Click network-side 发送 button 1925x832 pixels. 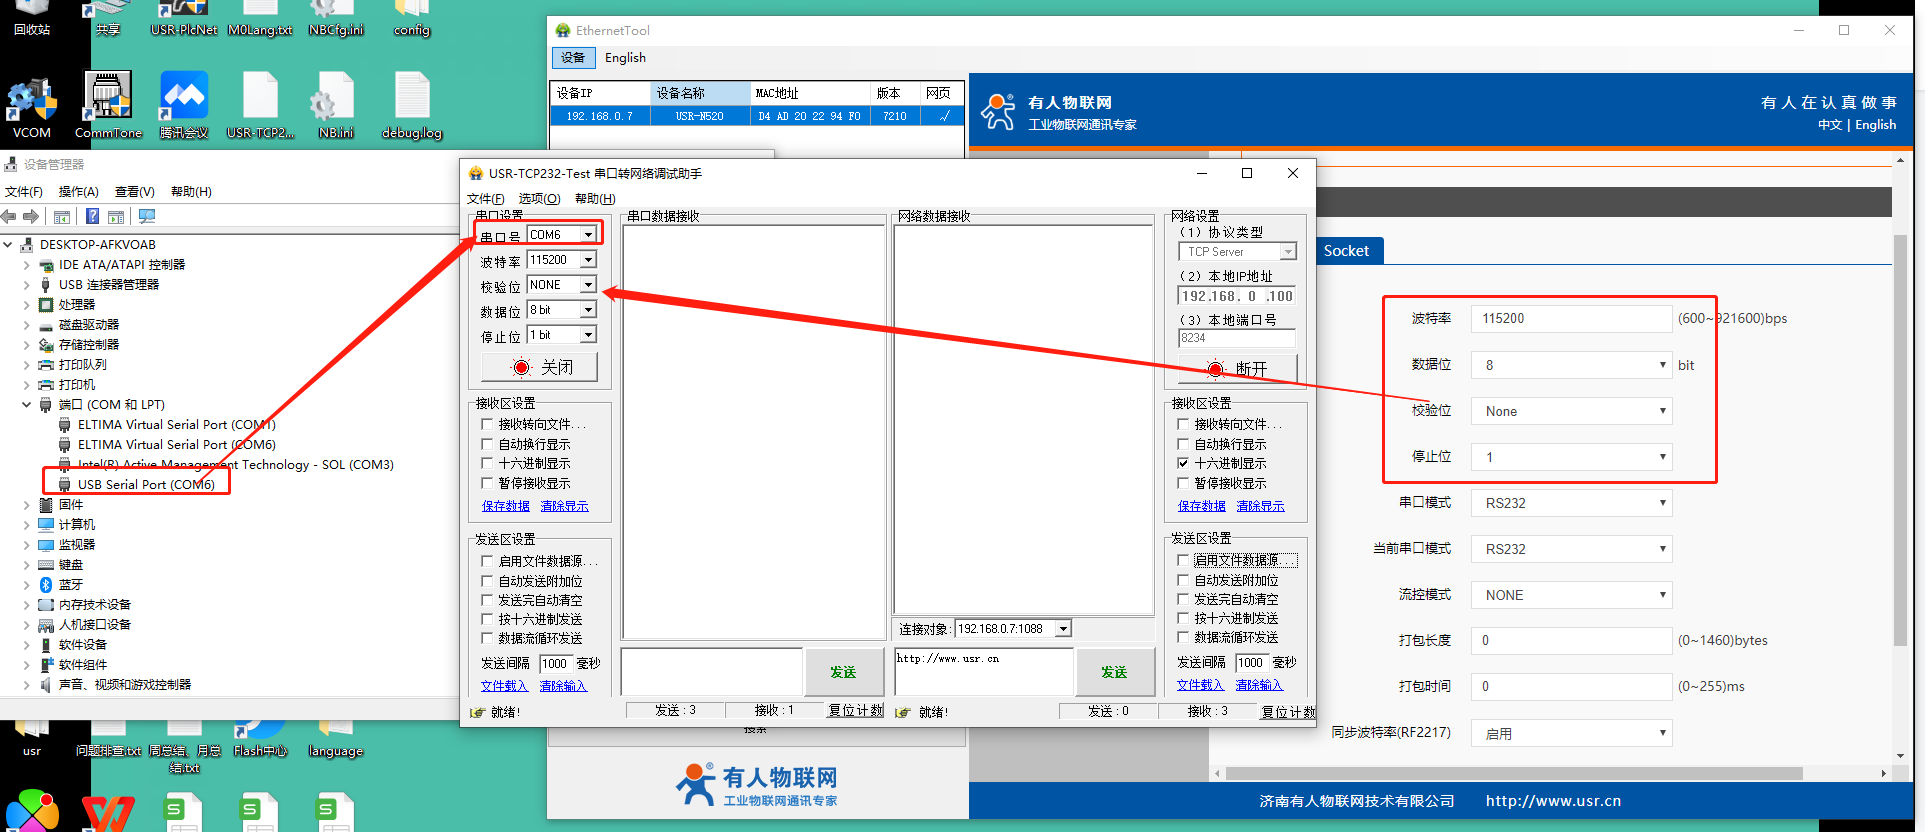click(1114, 672)
